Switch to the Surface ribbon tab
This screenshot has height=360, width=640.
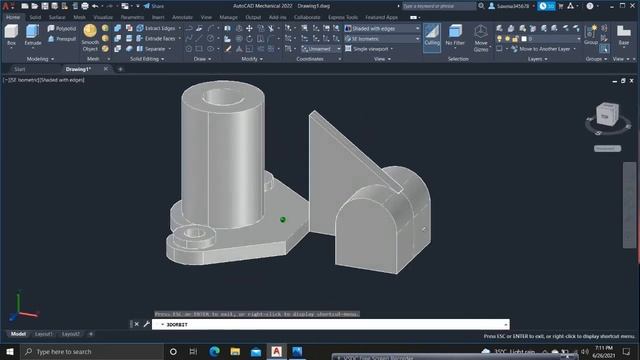(x=57, y=17)
